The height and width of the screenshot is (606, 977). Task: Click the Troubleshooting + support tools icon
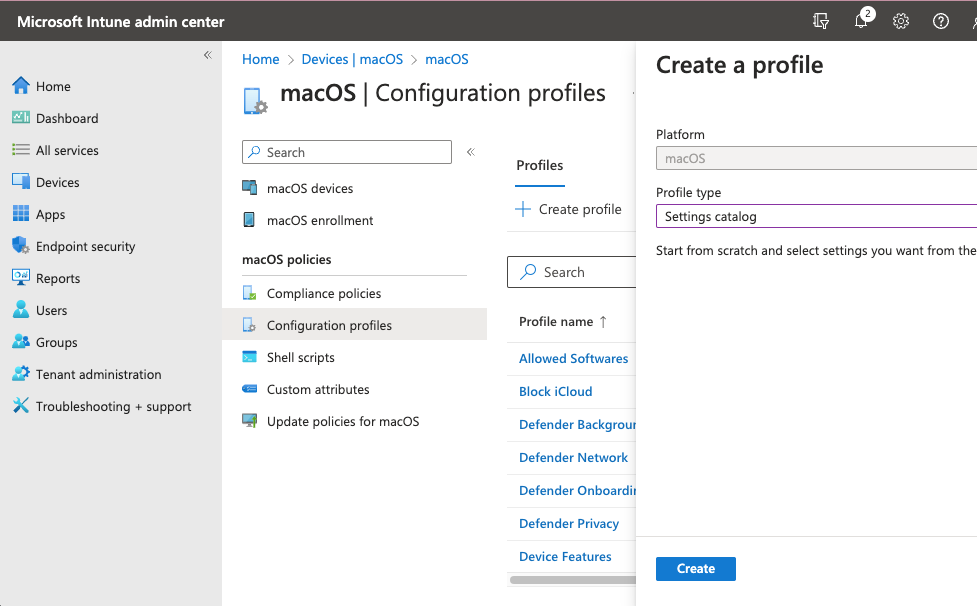point(21,405)
